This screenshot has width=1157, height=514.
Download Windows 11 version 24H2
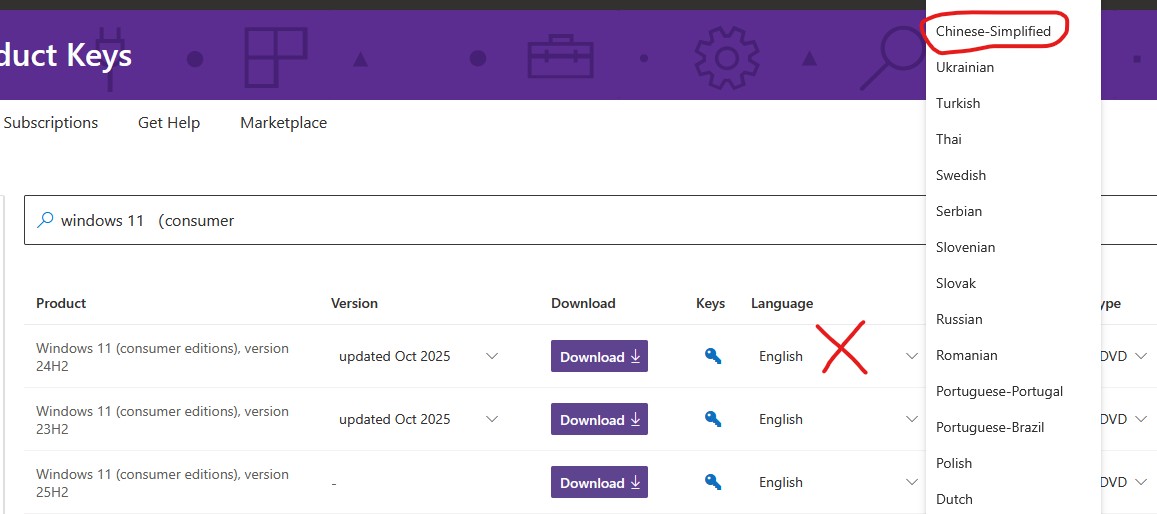click(x=599, y=356)
